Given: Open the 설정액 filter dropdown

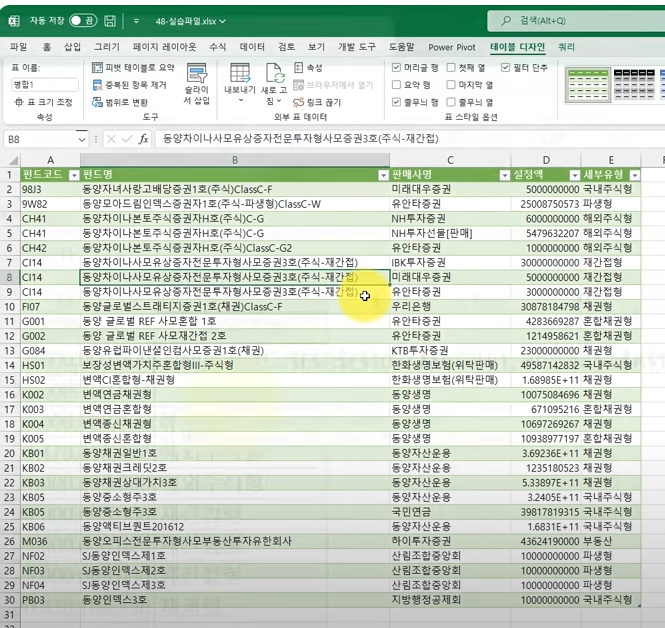Looking at the screenshot, I should pos(575,176).
